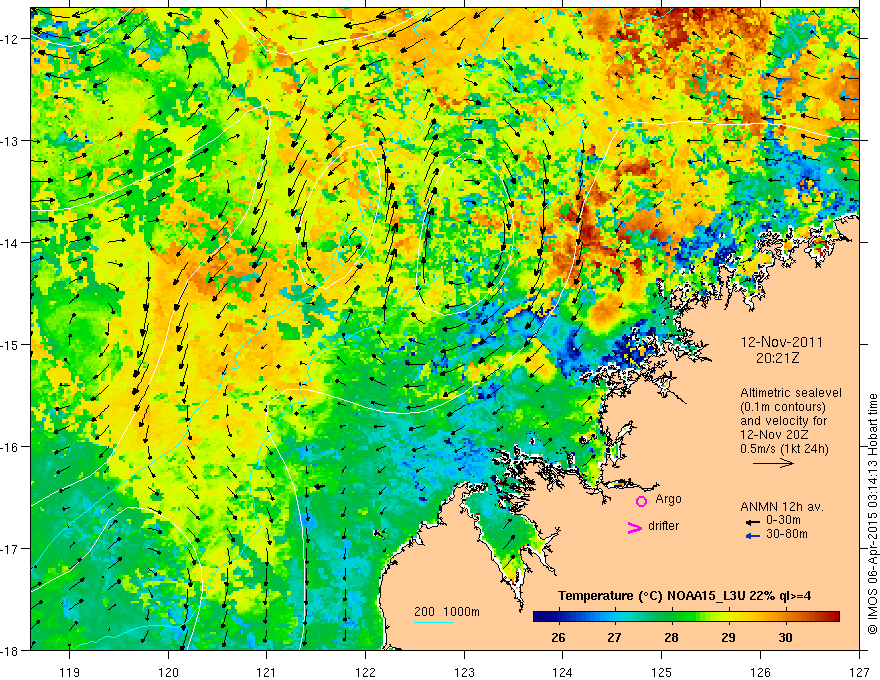
Task: Click the '200 1000m' depth contour label
Action: coord(447,612)
